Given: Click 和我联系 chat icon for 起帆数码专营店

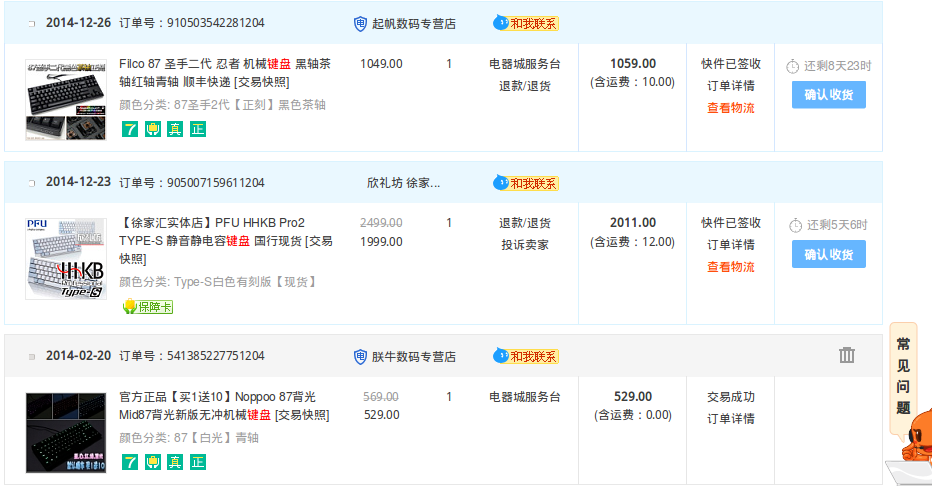Looking at the screenshot, I should 526,23.
